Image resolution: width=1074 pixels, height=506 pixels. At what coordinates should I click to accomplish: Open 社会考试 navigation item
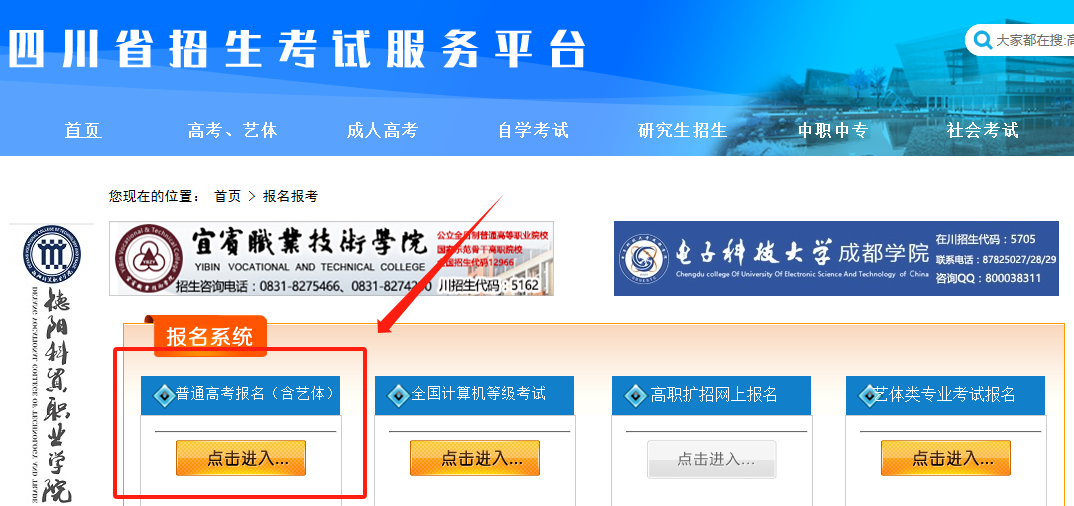tap(983, 130)
